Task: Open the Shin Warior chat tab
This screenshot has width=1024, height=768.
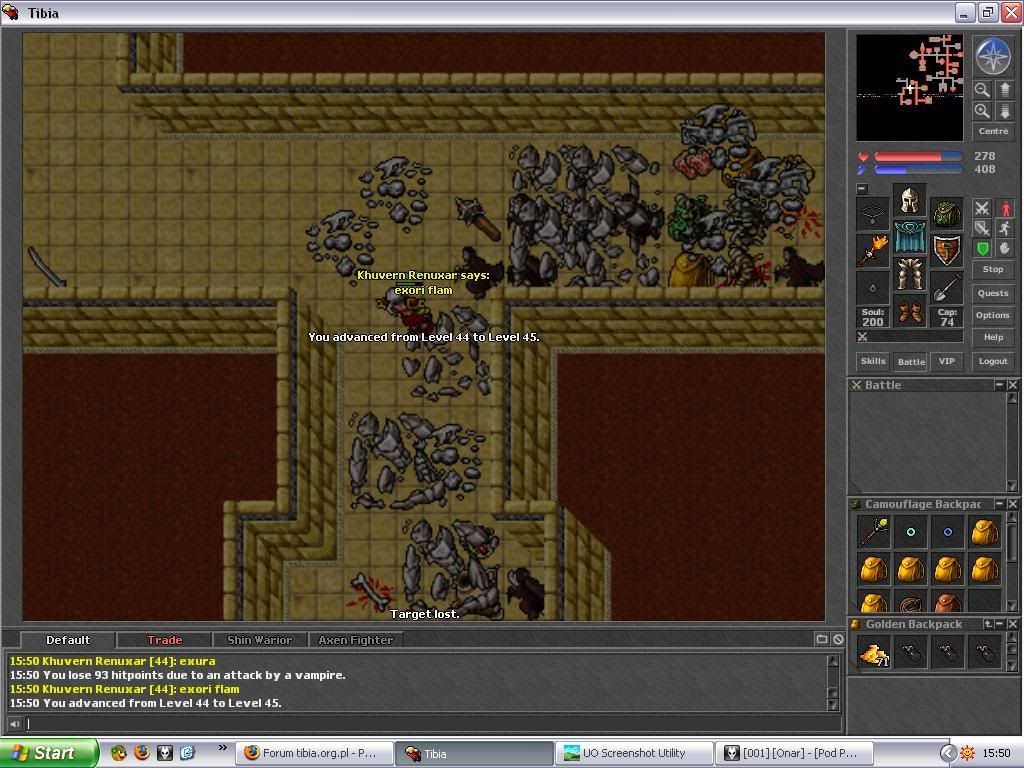Action: pyautogui.click(x=259, y=640)
